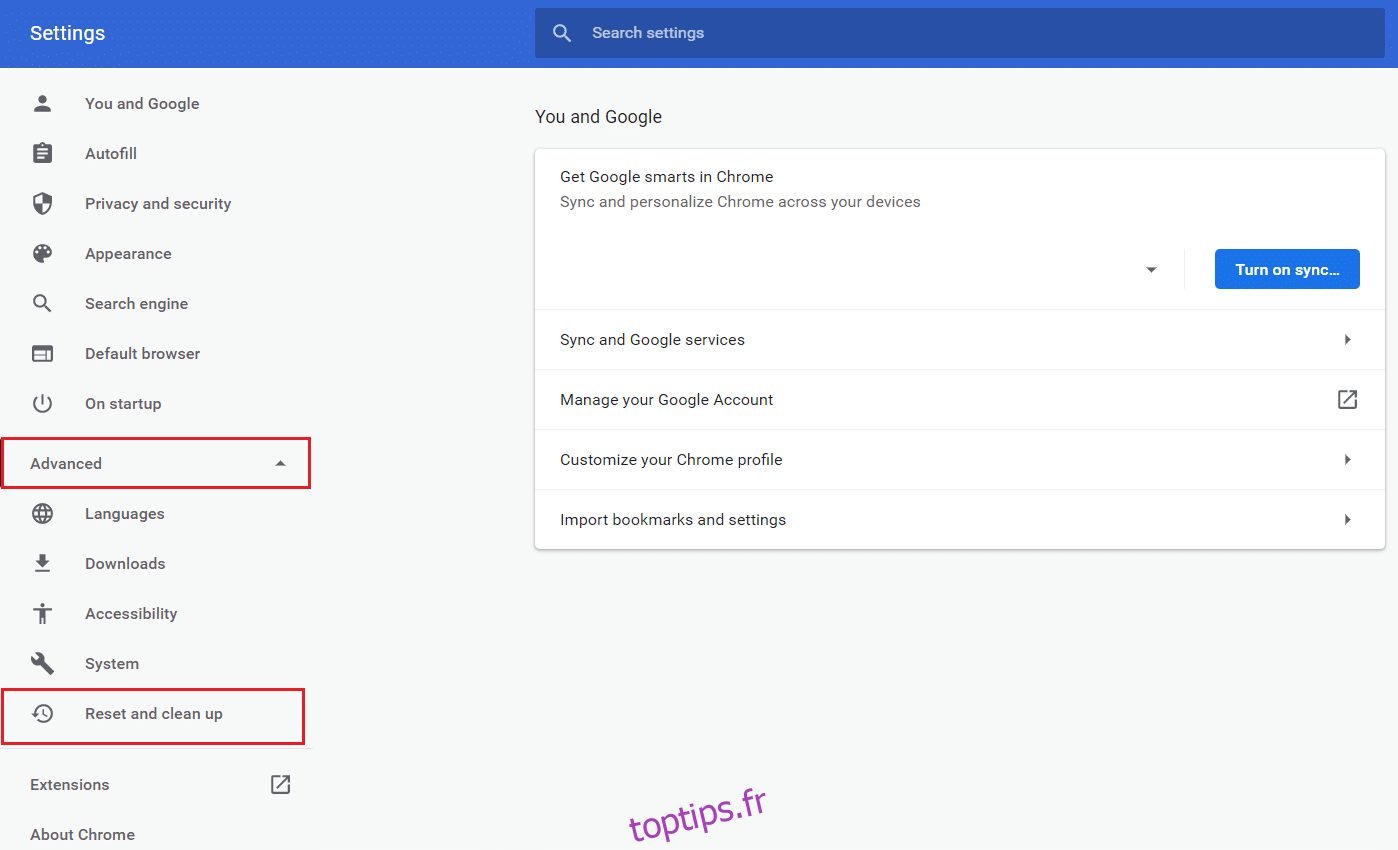
Task: Click the Advanced label in sidebar
Action: point(66,463)
